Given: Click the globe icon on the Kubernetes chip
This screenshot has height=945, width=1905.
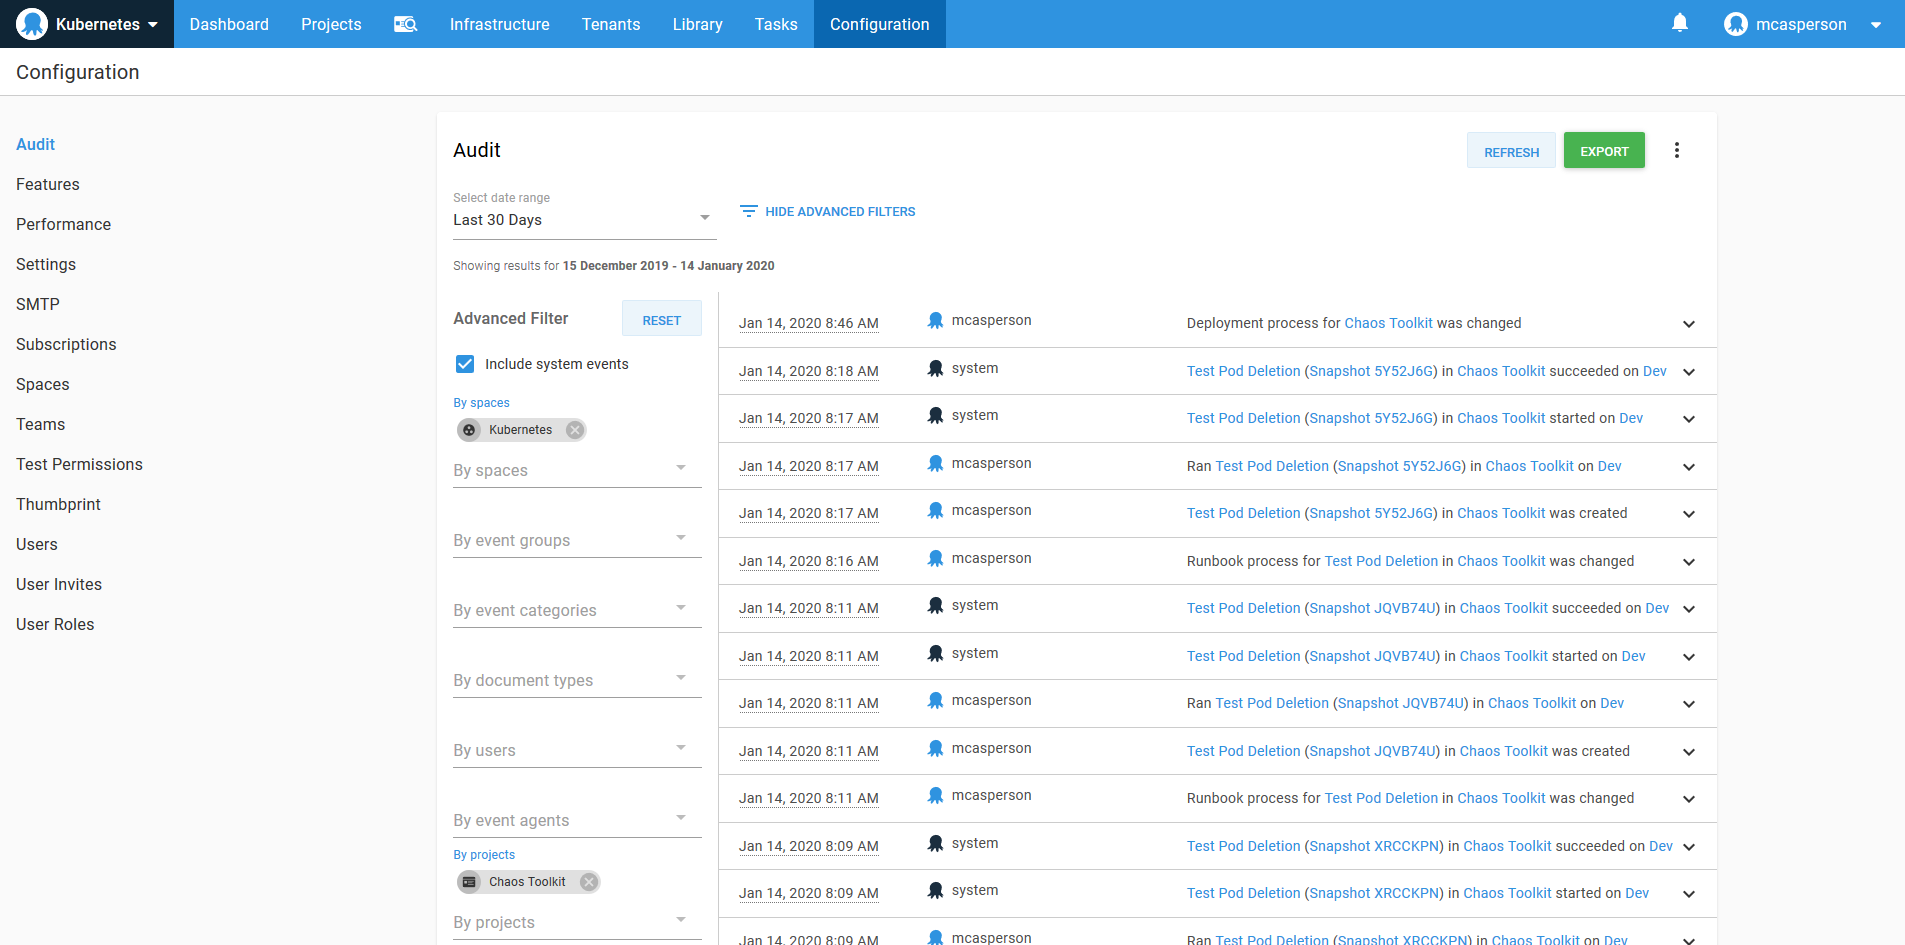Looking at the screenshot, I should pos(469,430).
